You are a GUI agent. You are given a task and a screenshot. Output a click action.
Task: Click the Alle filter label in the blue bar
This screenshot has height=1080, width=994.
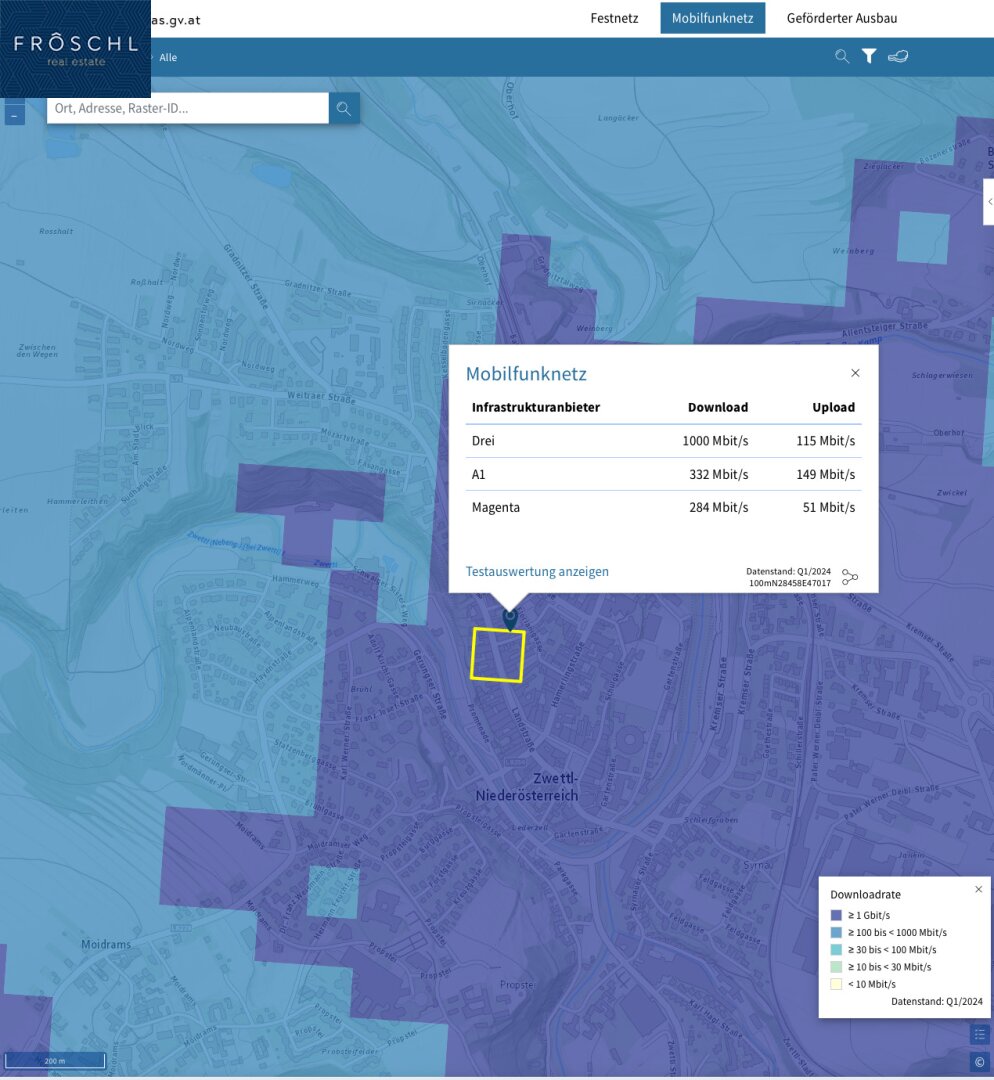tap(168, 57)
